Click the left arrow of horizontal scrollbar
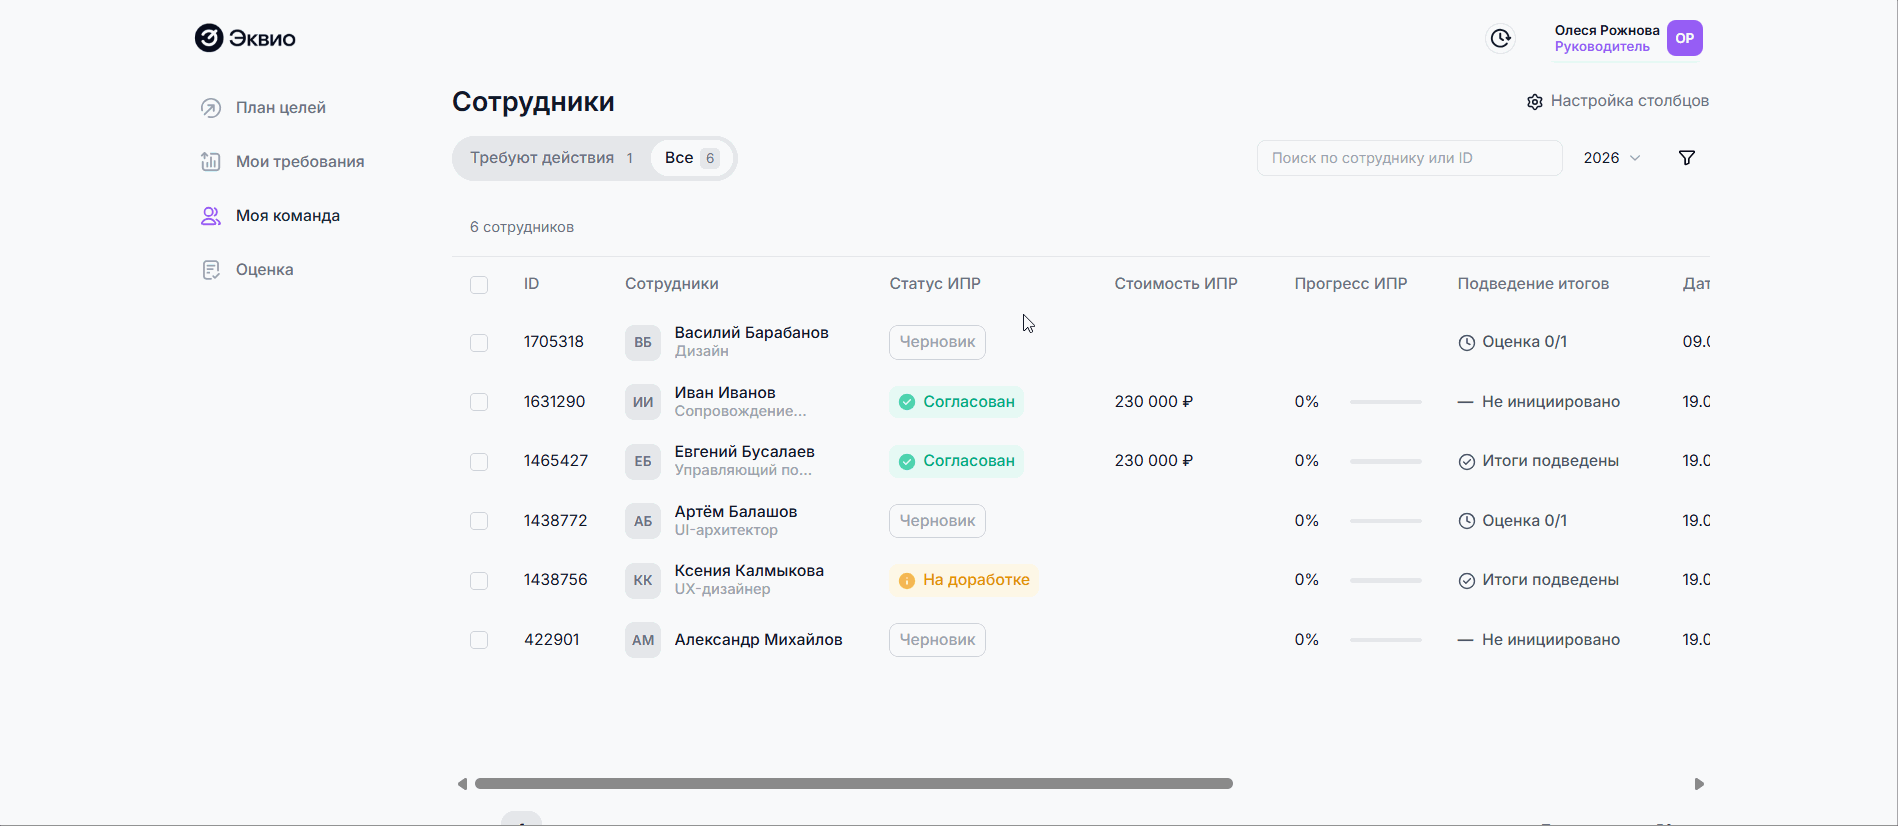 tap(462, 784)
